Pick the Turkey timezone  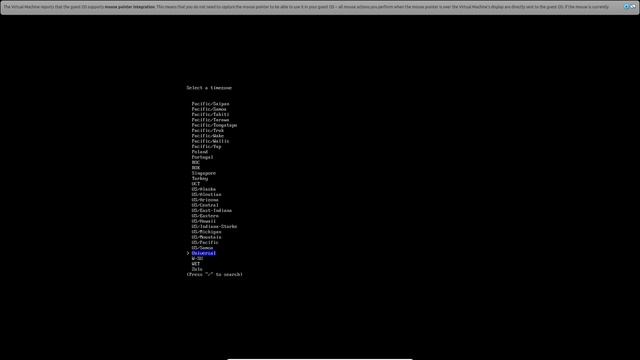(200, 178)
